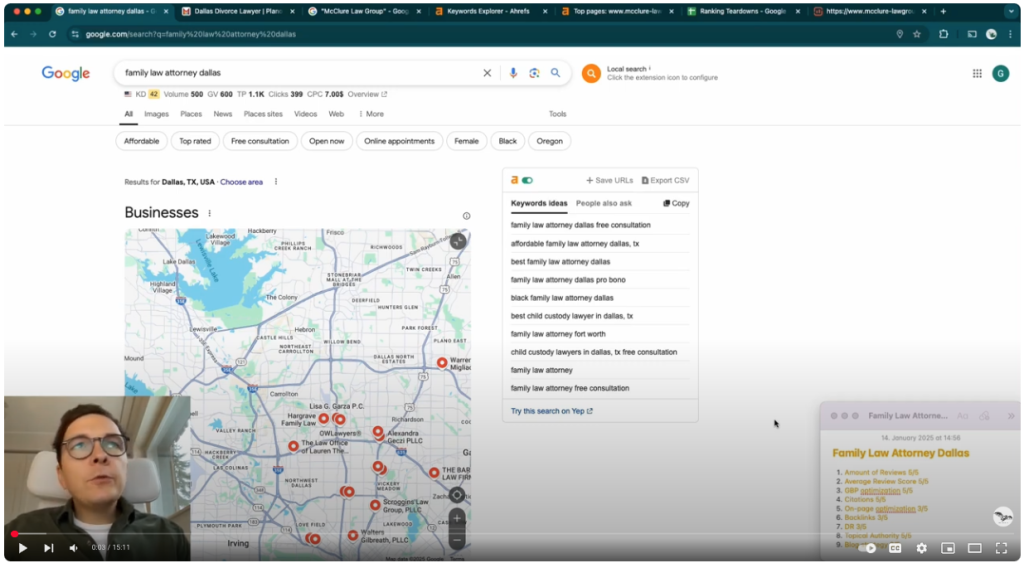The image size is (1024, 563).
Task: Toggle closed captions CC
Action: pos(895,548)
